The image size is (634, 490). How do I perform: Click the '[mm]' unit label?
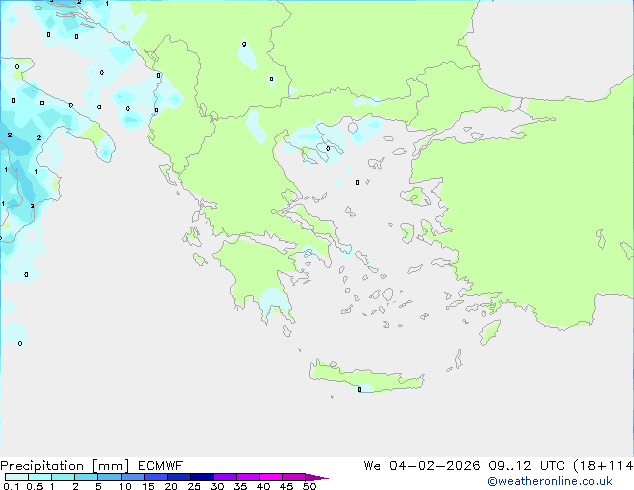click(x=111, y=466)
